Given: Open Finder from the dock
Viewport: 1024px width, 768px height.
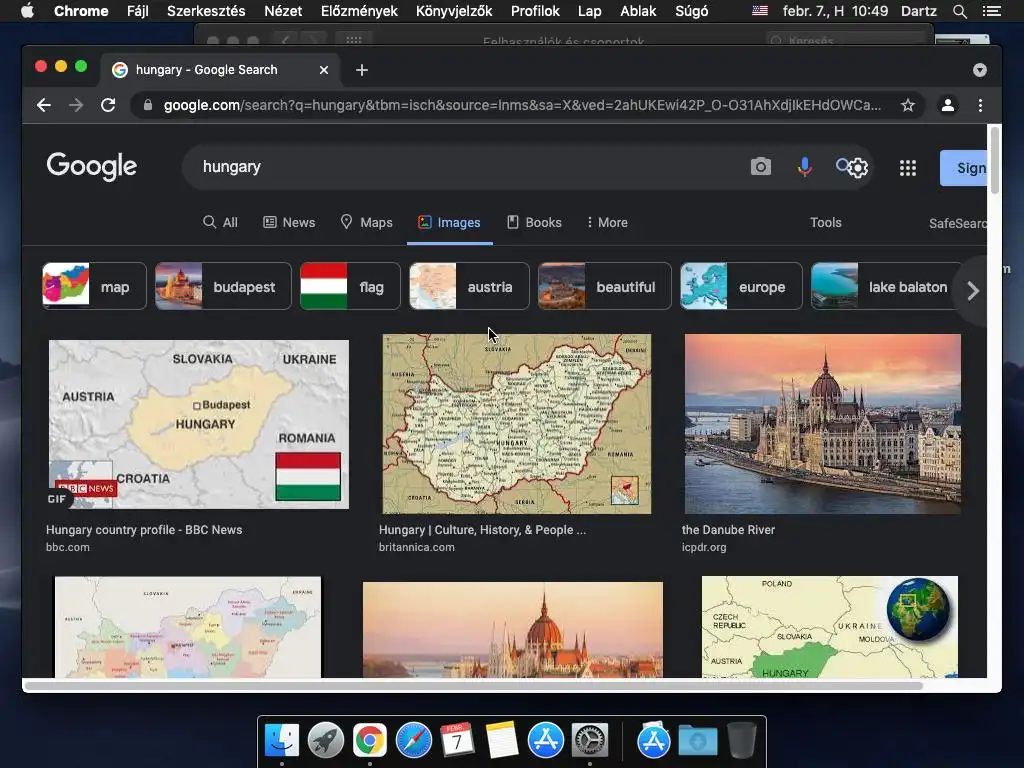Looking at the screenshot, I should point(282,741).
